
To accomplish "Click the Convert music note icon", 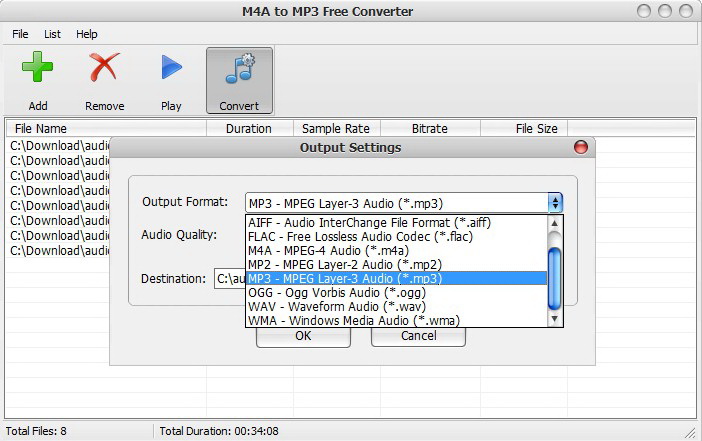I will point(239,69).
